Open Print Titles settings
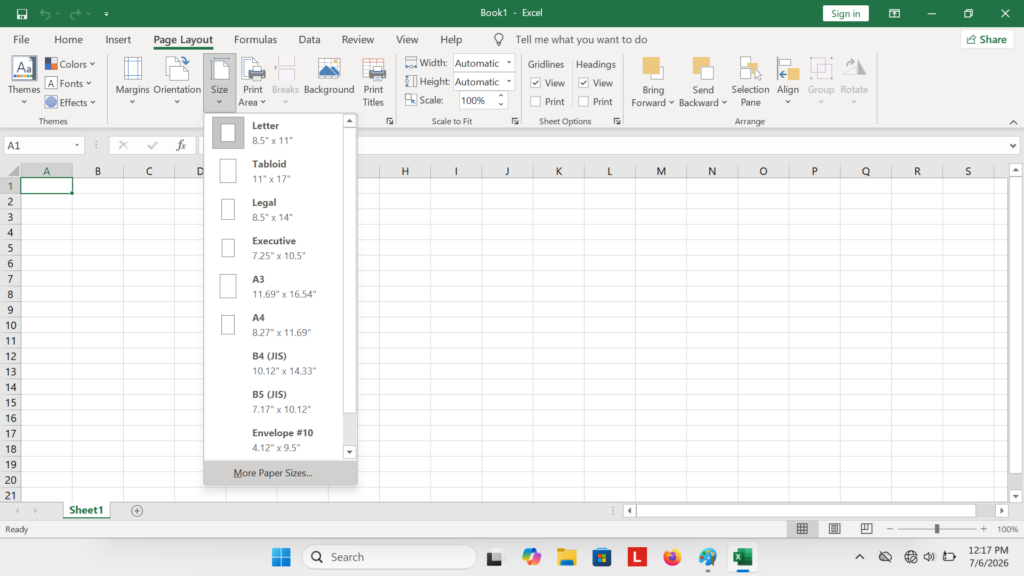The width and height of the screenshot is (1024, 576). click(x=373, y=82)
